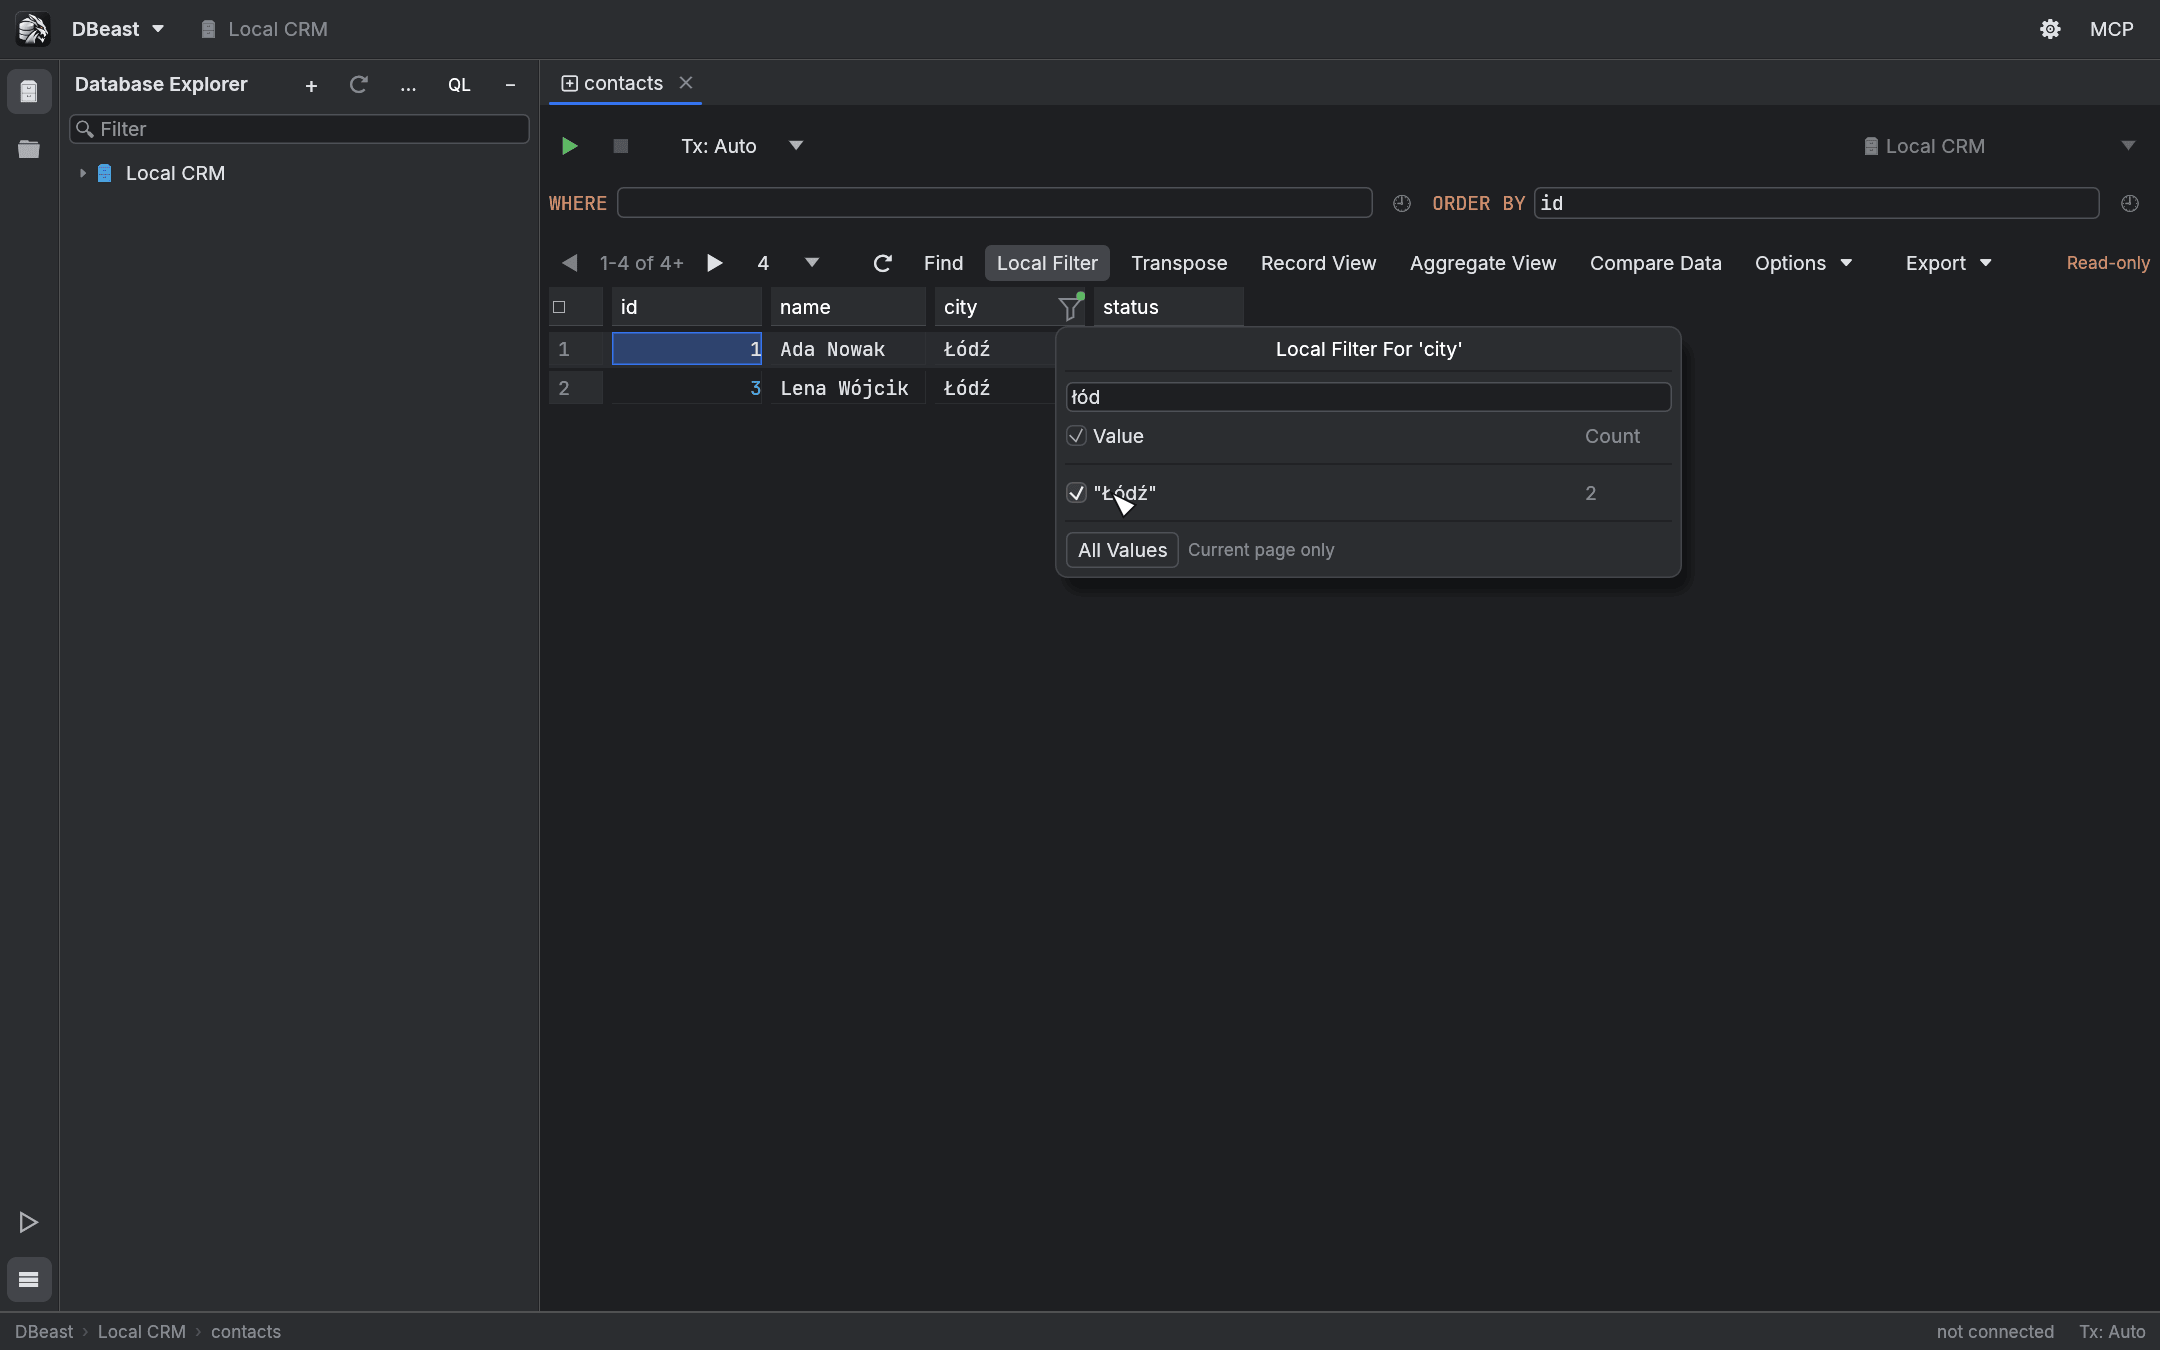Stop execution with square stop icon
2160x1350 pixels.
coord(620,146)
